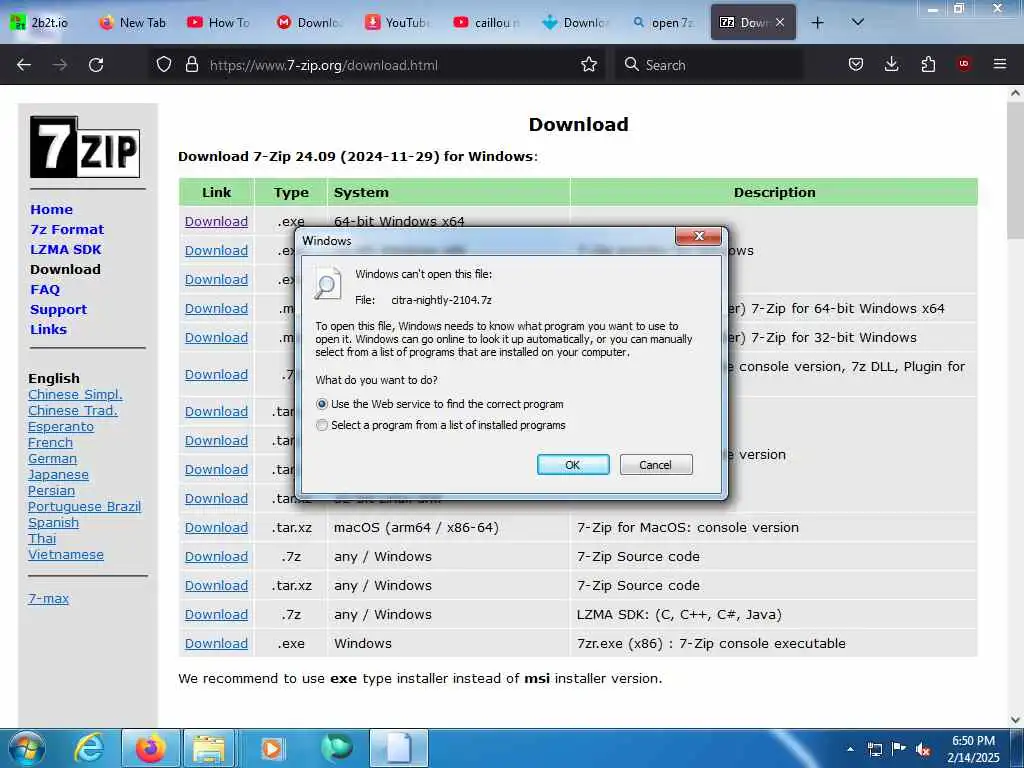Go back with the browser back arrow
This screenshot has width=1024, height=768.
24,65
